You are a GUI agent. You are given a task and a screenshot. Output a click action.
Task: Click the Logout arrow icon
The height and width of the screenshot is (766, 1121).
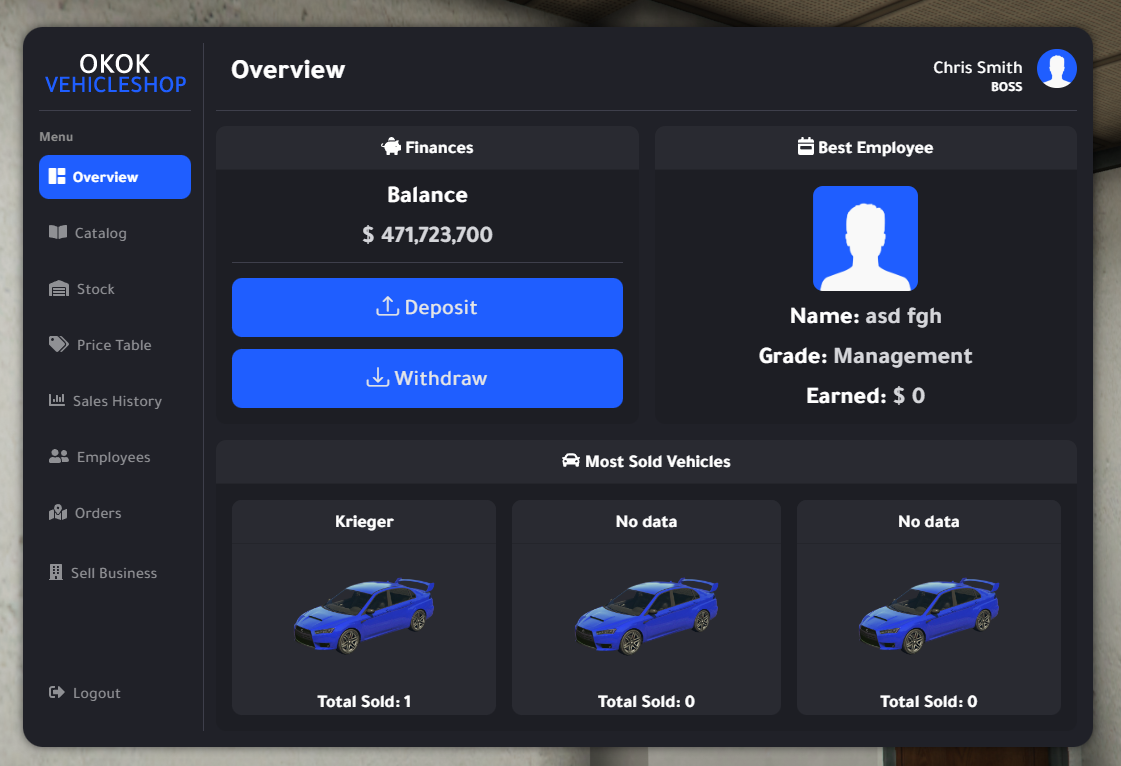pos(57,693)
